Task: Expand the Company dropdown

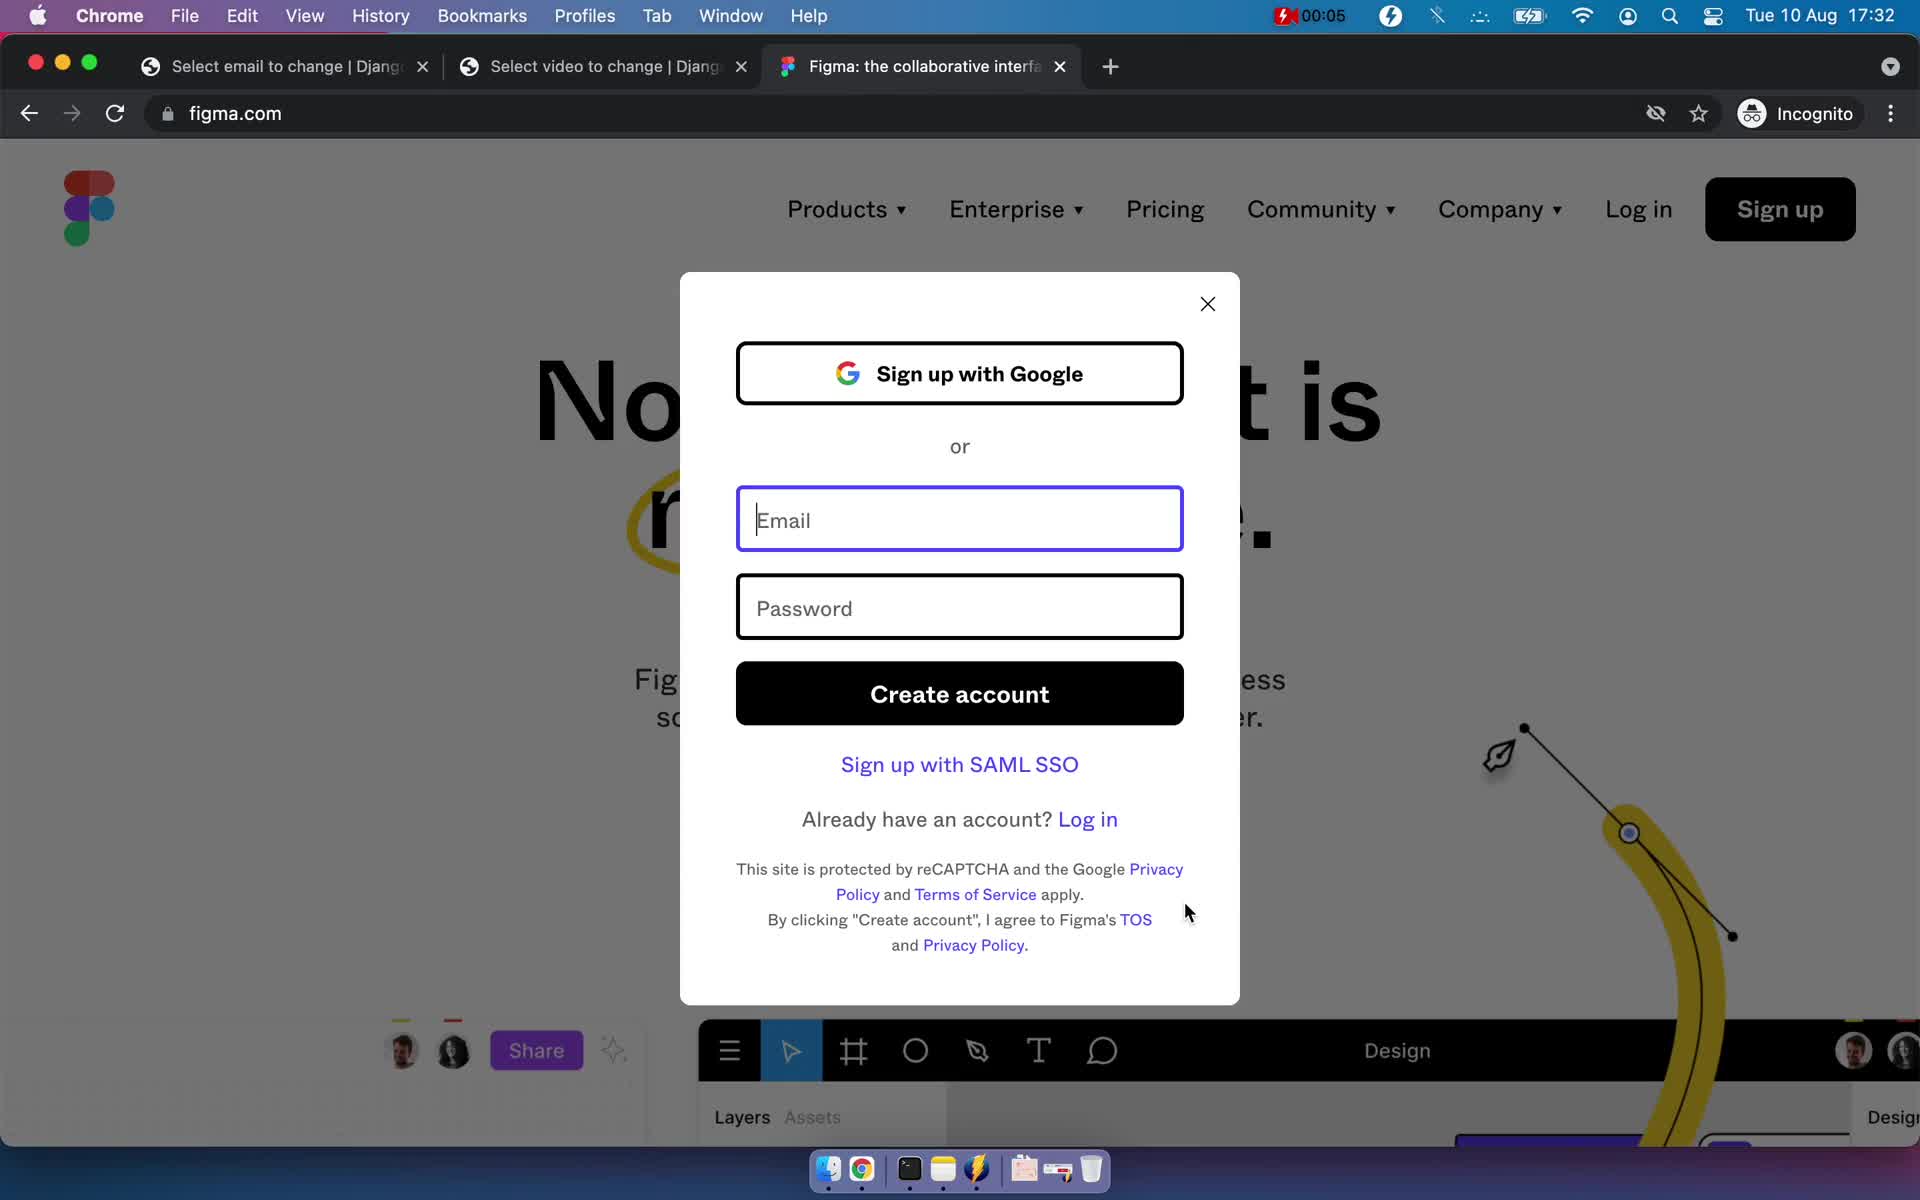Action: [x=1500, y=210]
